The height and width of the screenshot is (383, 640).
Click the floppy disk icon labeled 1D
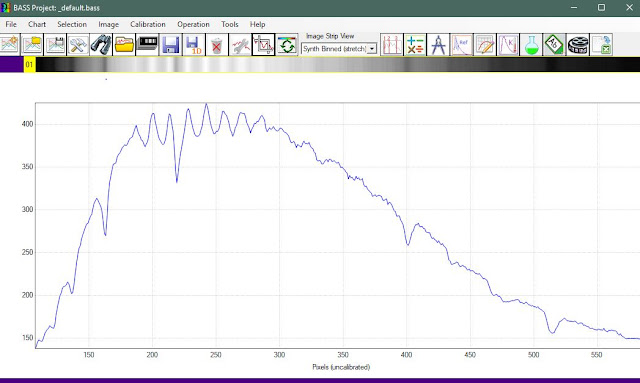pyautogui.click(x=193, y=45)
